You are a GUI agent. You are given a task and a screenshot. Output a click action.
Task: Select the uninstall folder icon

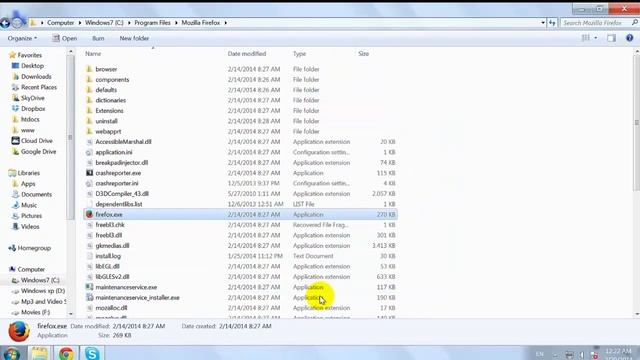point(89,121)
